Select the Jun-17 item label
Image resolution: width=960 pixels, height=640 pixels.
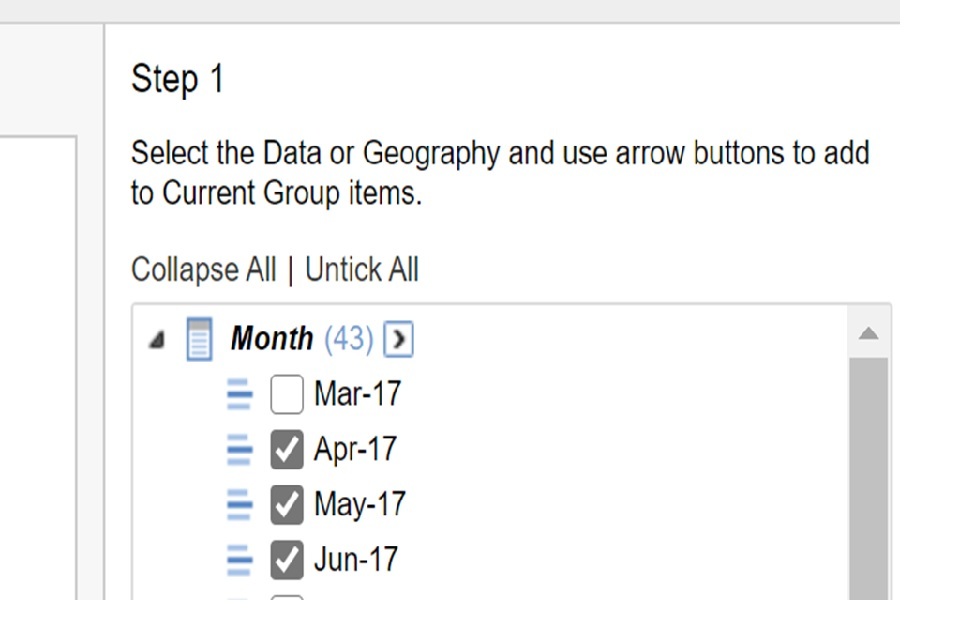tap(355, 559)
